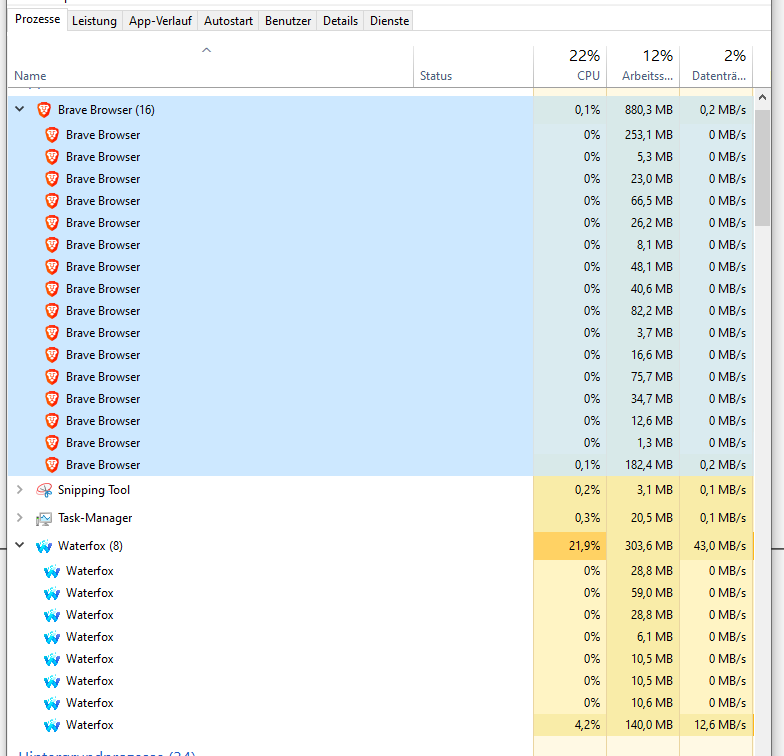Click the Snipping Tool 3,1 MB value
784x756 pixels.
coord(654,490)
